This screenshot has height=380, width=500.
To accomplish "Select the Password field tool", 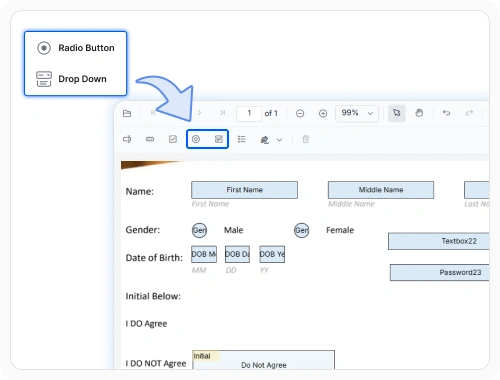I will point(150,139).
